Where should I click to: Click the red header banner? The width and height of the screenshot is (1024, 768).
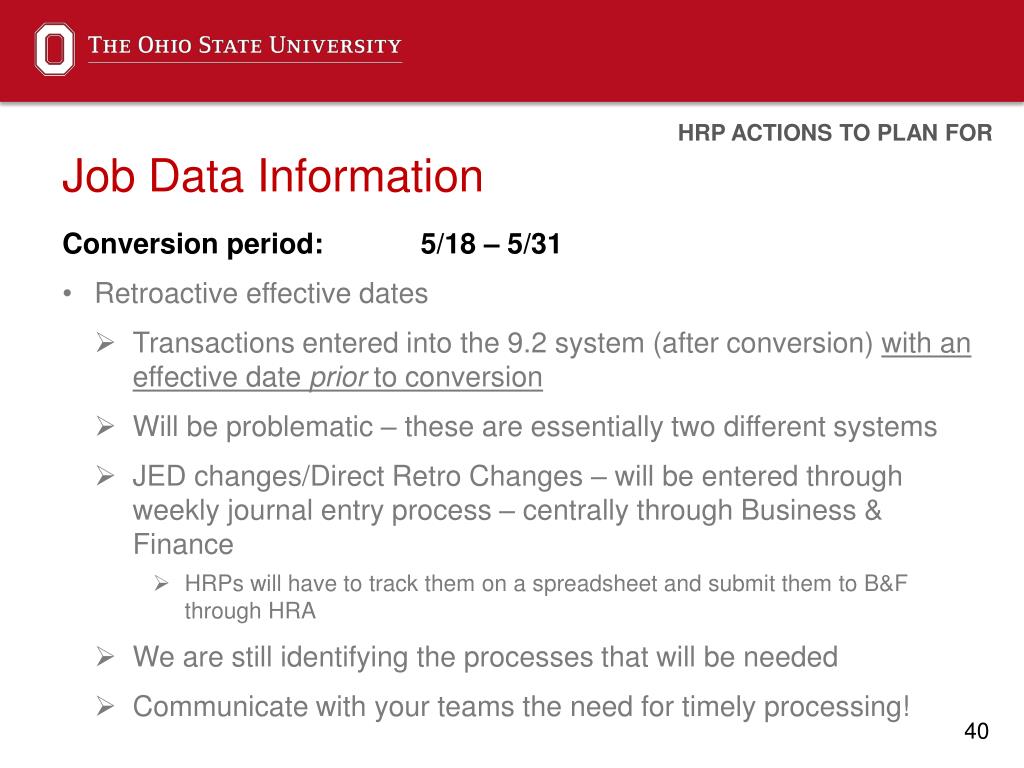[512, 51]
